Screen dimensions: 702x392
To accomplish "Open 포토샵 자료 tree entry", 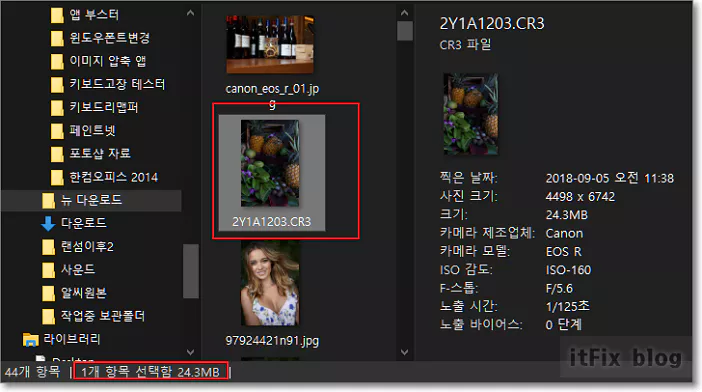I will click(100, 153).
